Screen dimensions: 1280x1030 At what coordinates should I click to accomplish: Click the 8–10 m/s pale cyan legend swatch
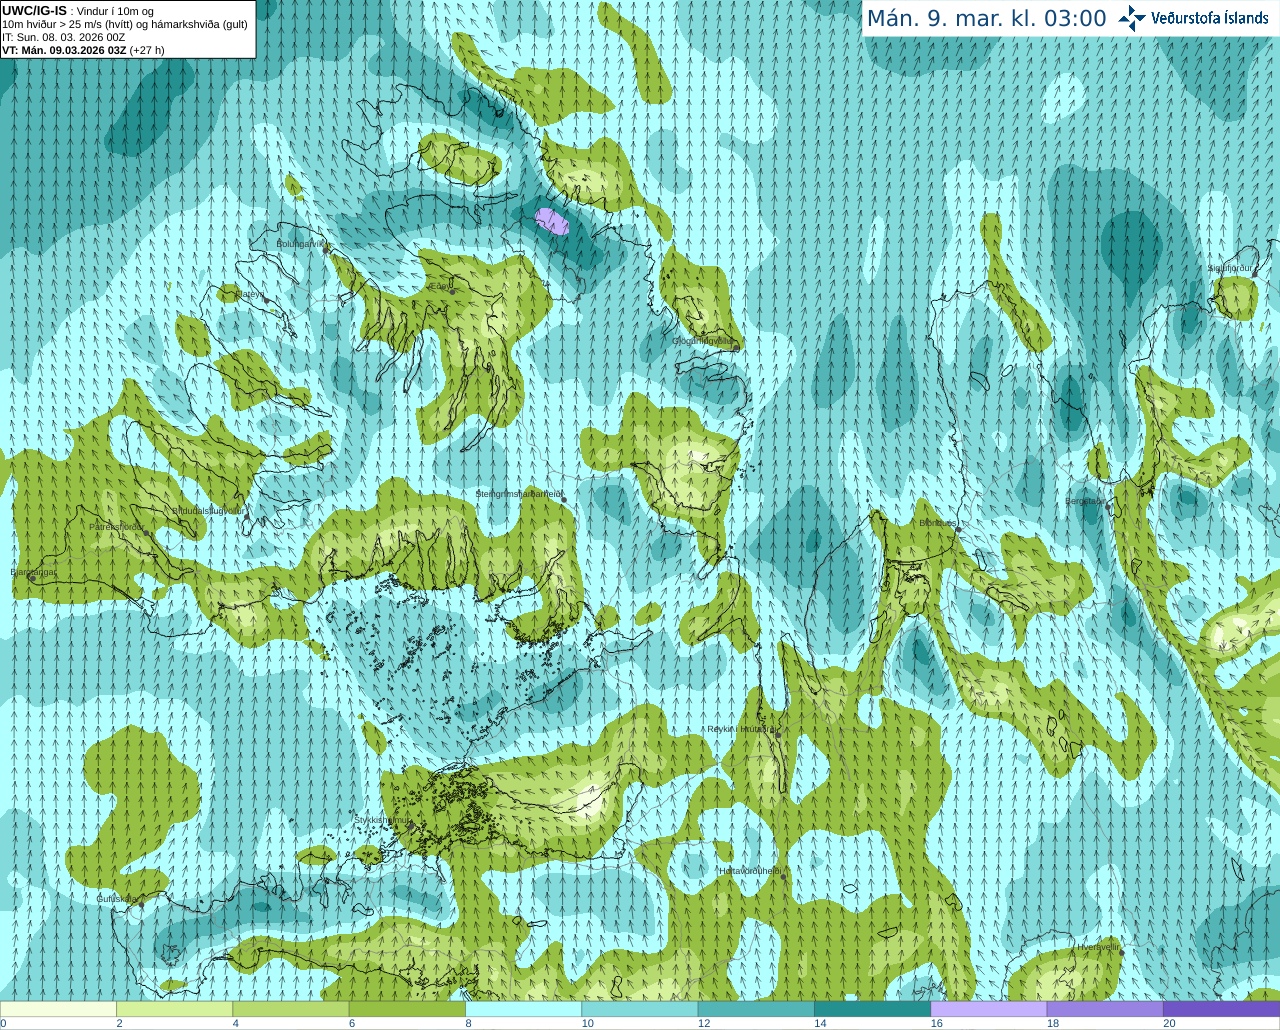coord(523,1009)
